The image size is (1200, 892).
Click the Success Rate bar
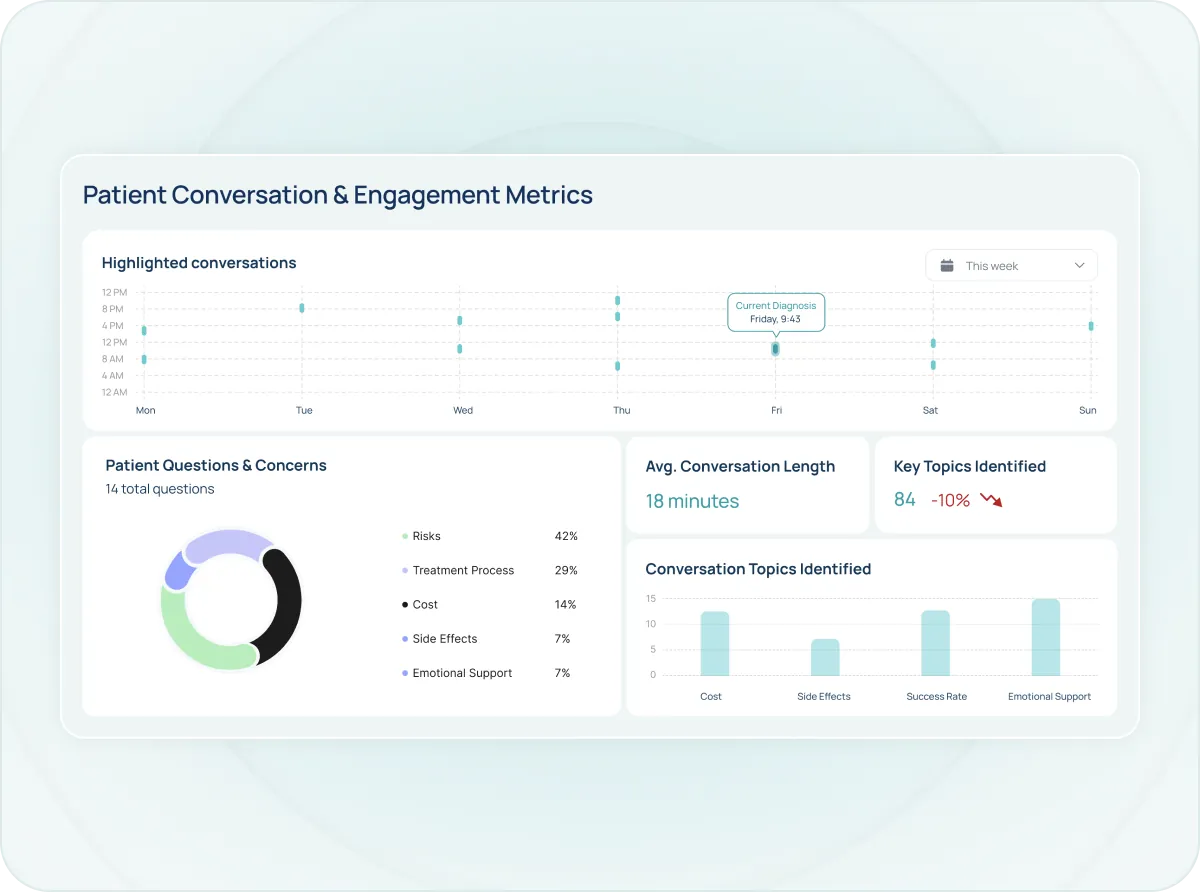click(x=936, y=642)
